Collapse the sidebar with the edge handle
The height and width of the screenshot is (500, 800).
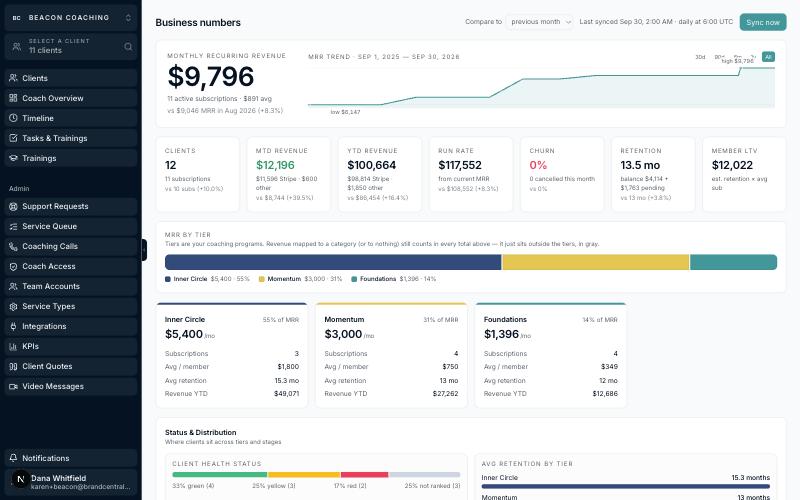[x=144, y=250]
